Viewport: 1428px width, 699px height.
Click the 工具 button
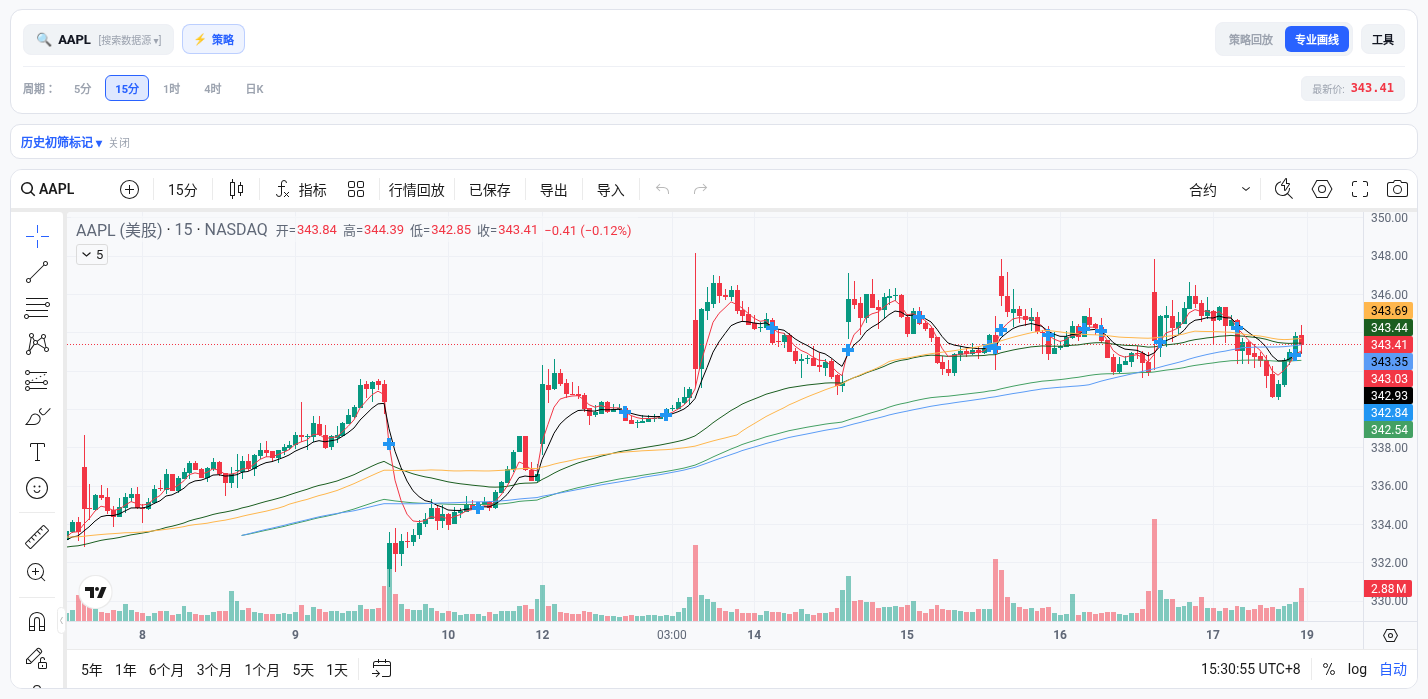click(1383, 39)
